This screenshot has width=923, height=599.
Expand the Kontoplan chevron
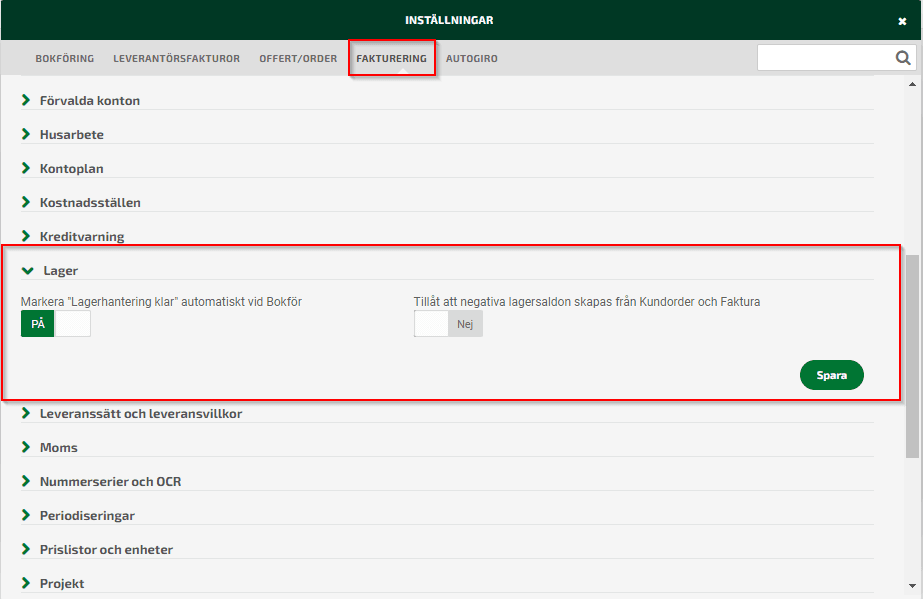[26, 168]
